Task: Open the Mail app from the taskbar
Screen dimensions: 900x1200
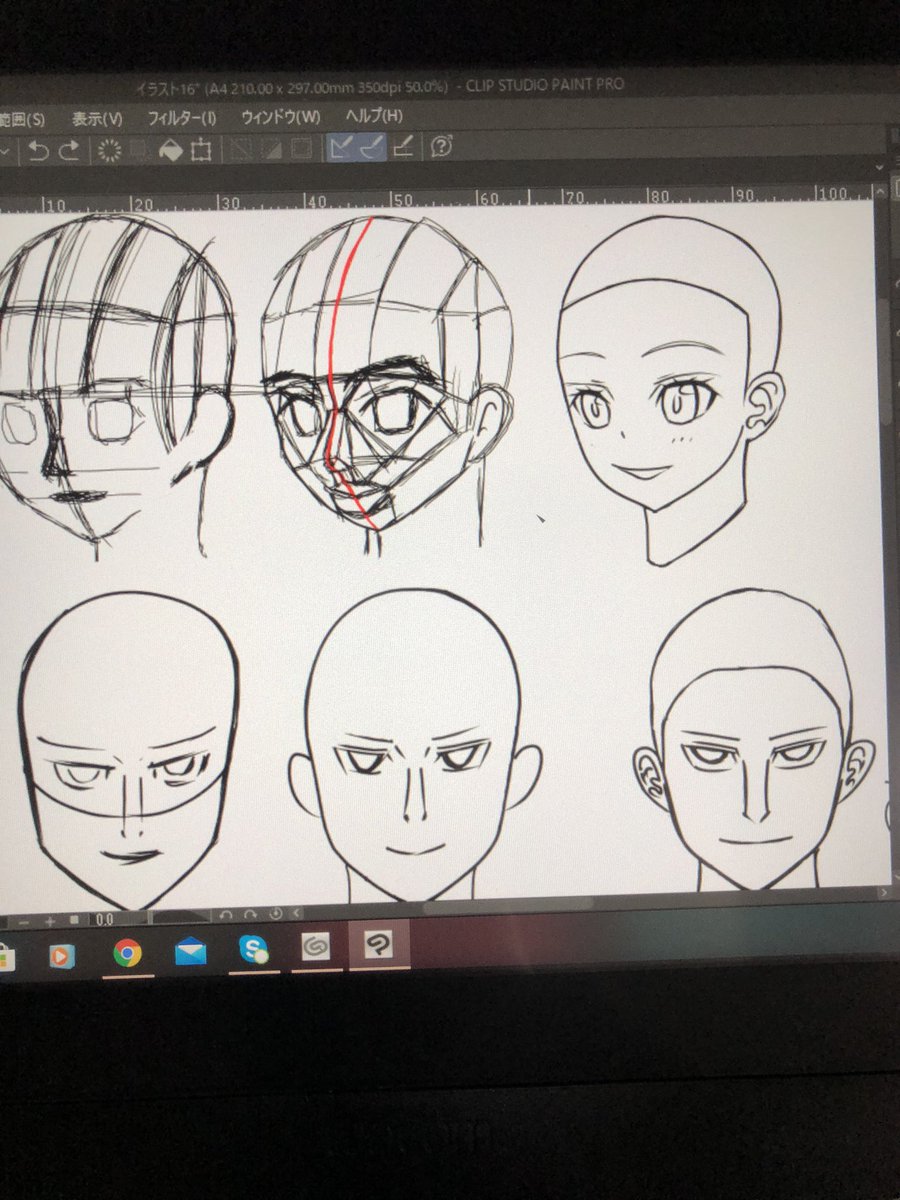Action: point(190,953)
